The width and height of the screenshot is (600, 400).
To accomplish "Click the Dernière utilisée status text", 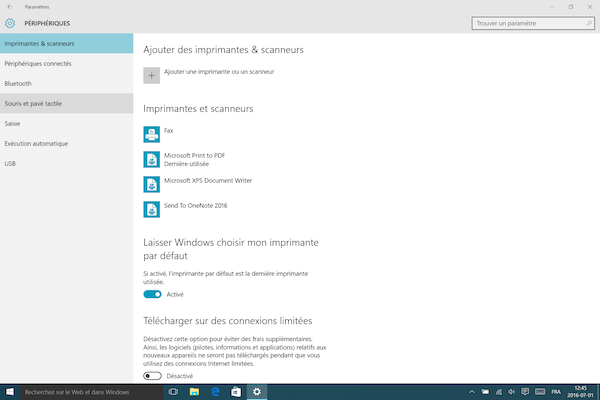I will [x=186, y=164].
